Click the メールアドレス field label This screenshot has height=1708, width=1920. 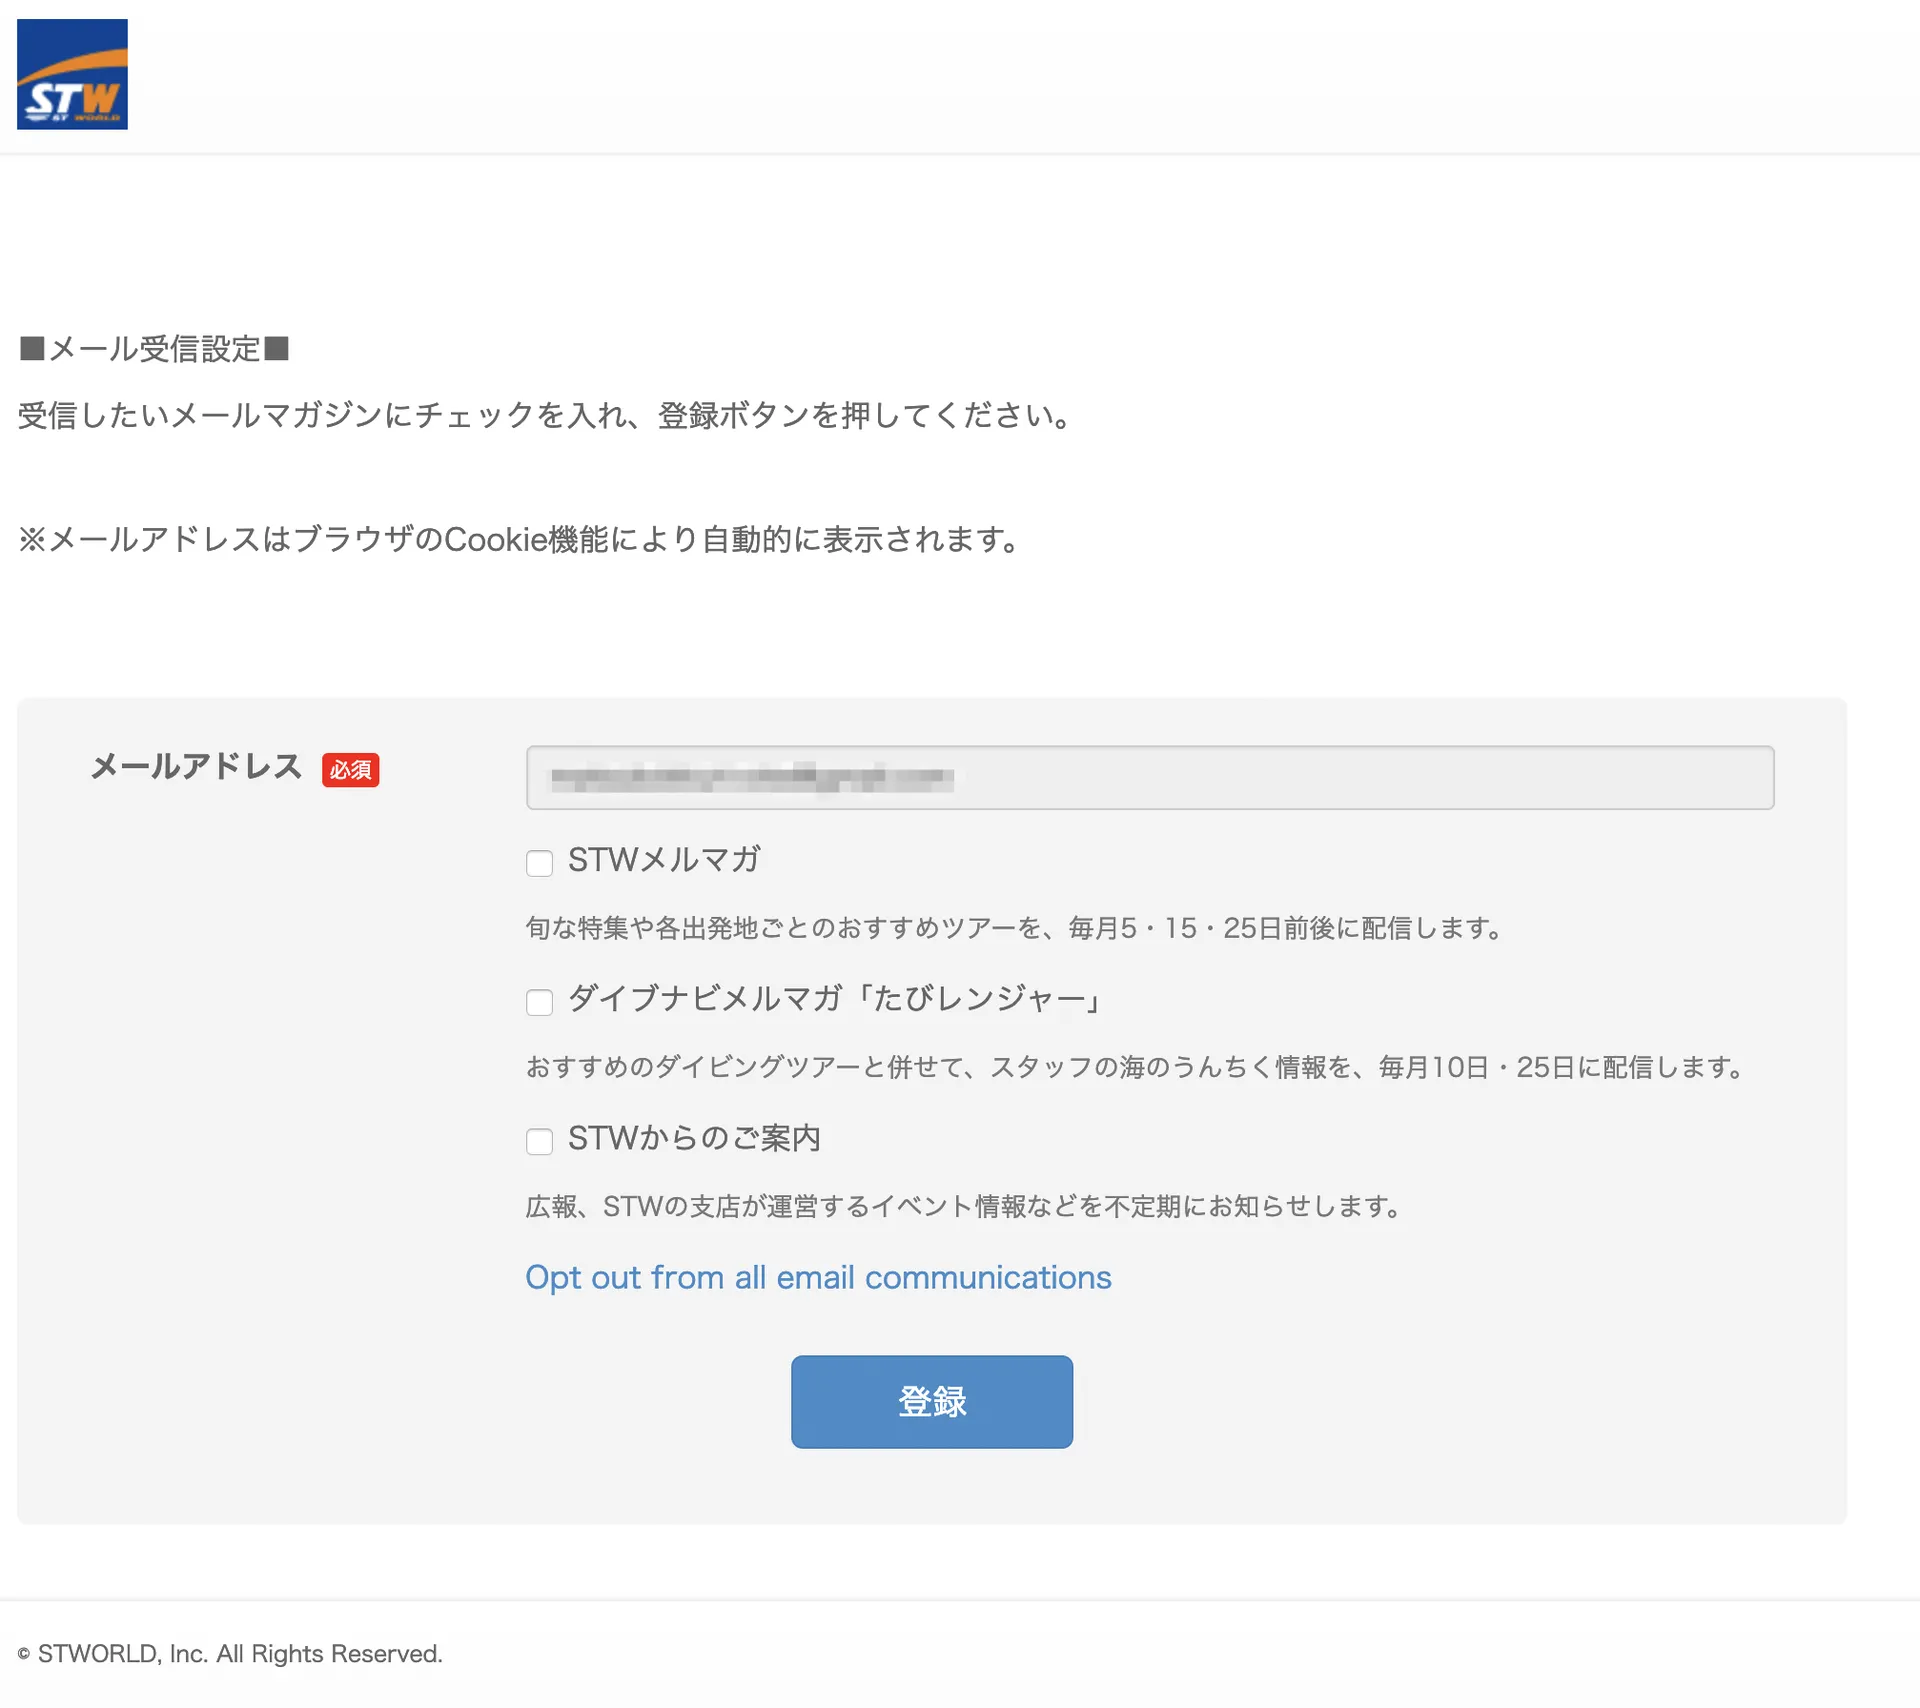196,766
